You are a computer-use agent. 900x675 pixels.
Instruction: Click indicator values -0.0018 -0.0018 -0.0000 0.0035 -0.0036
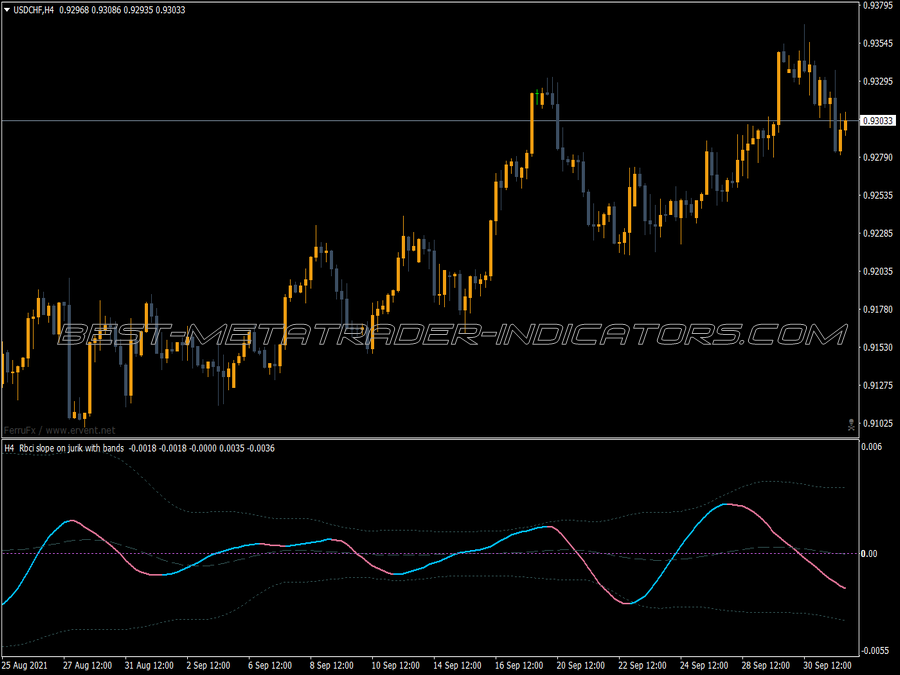(201, 448)
